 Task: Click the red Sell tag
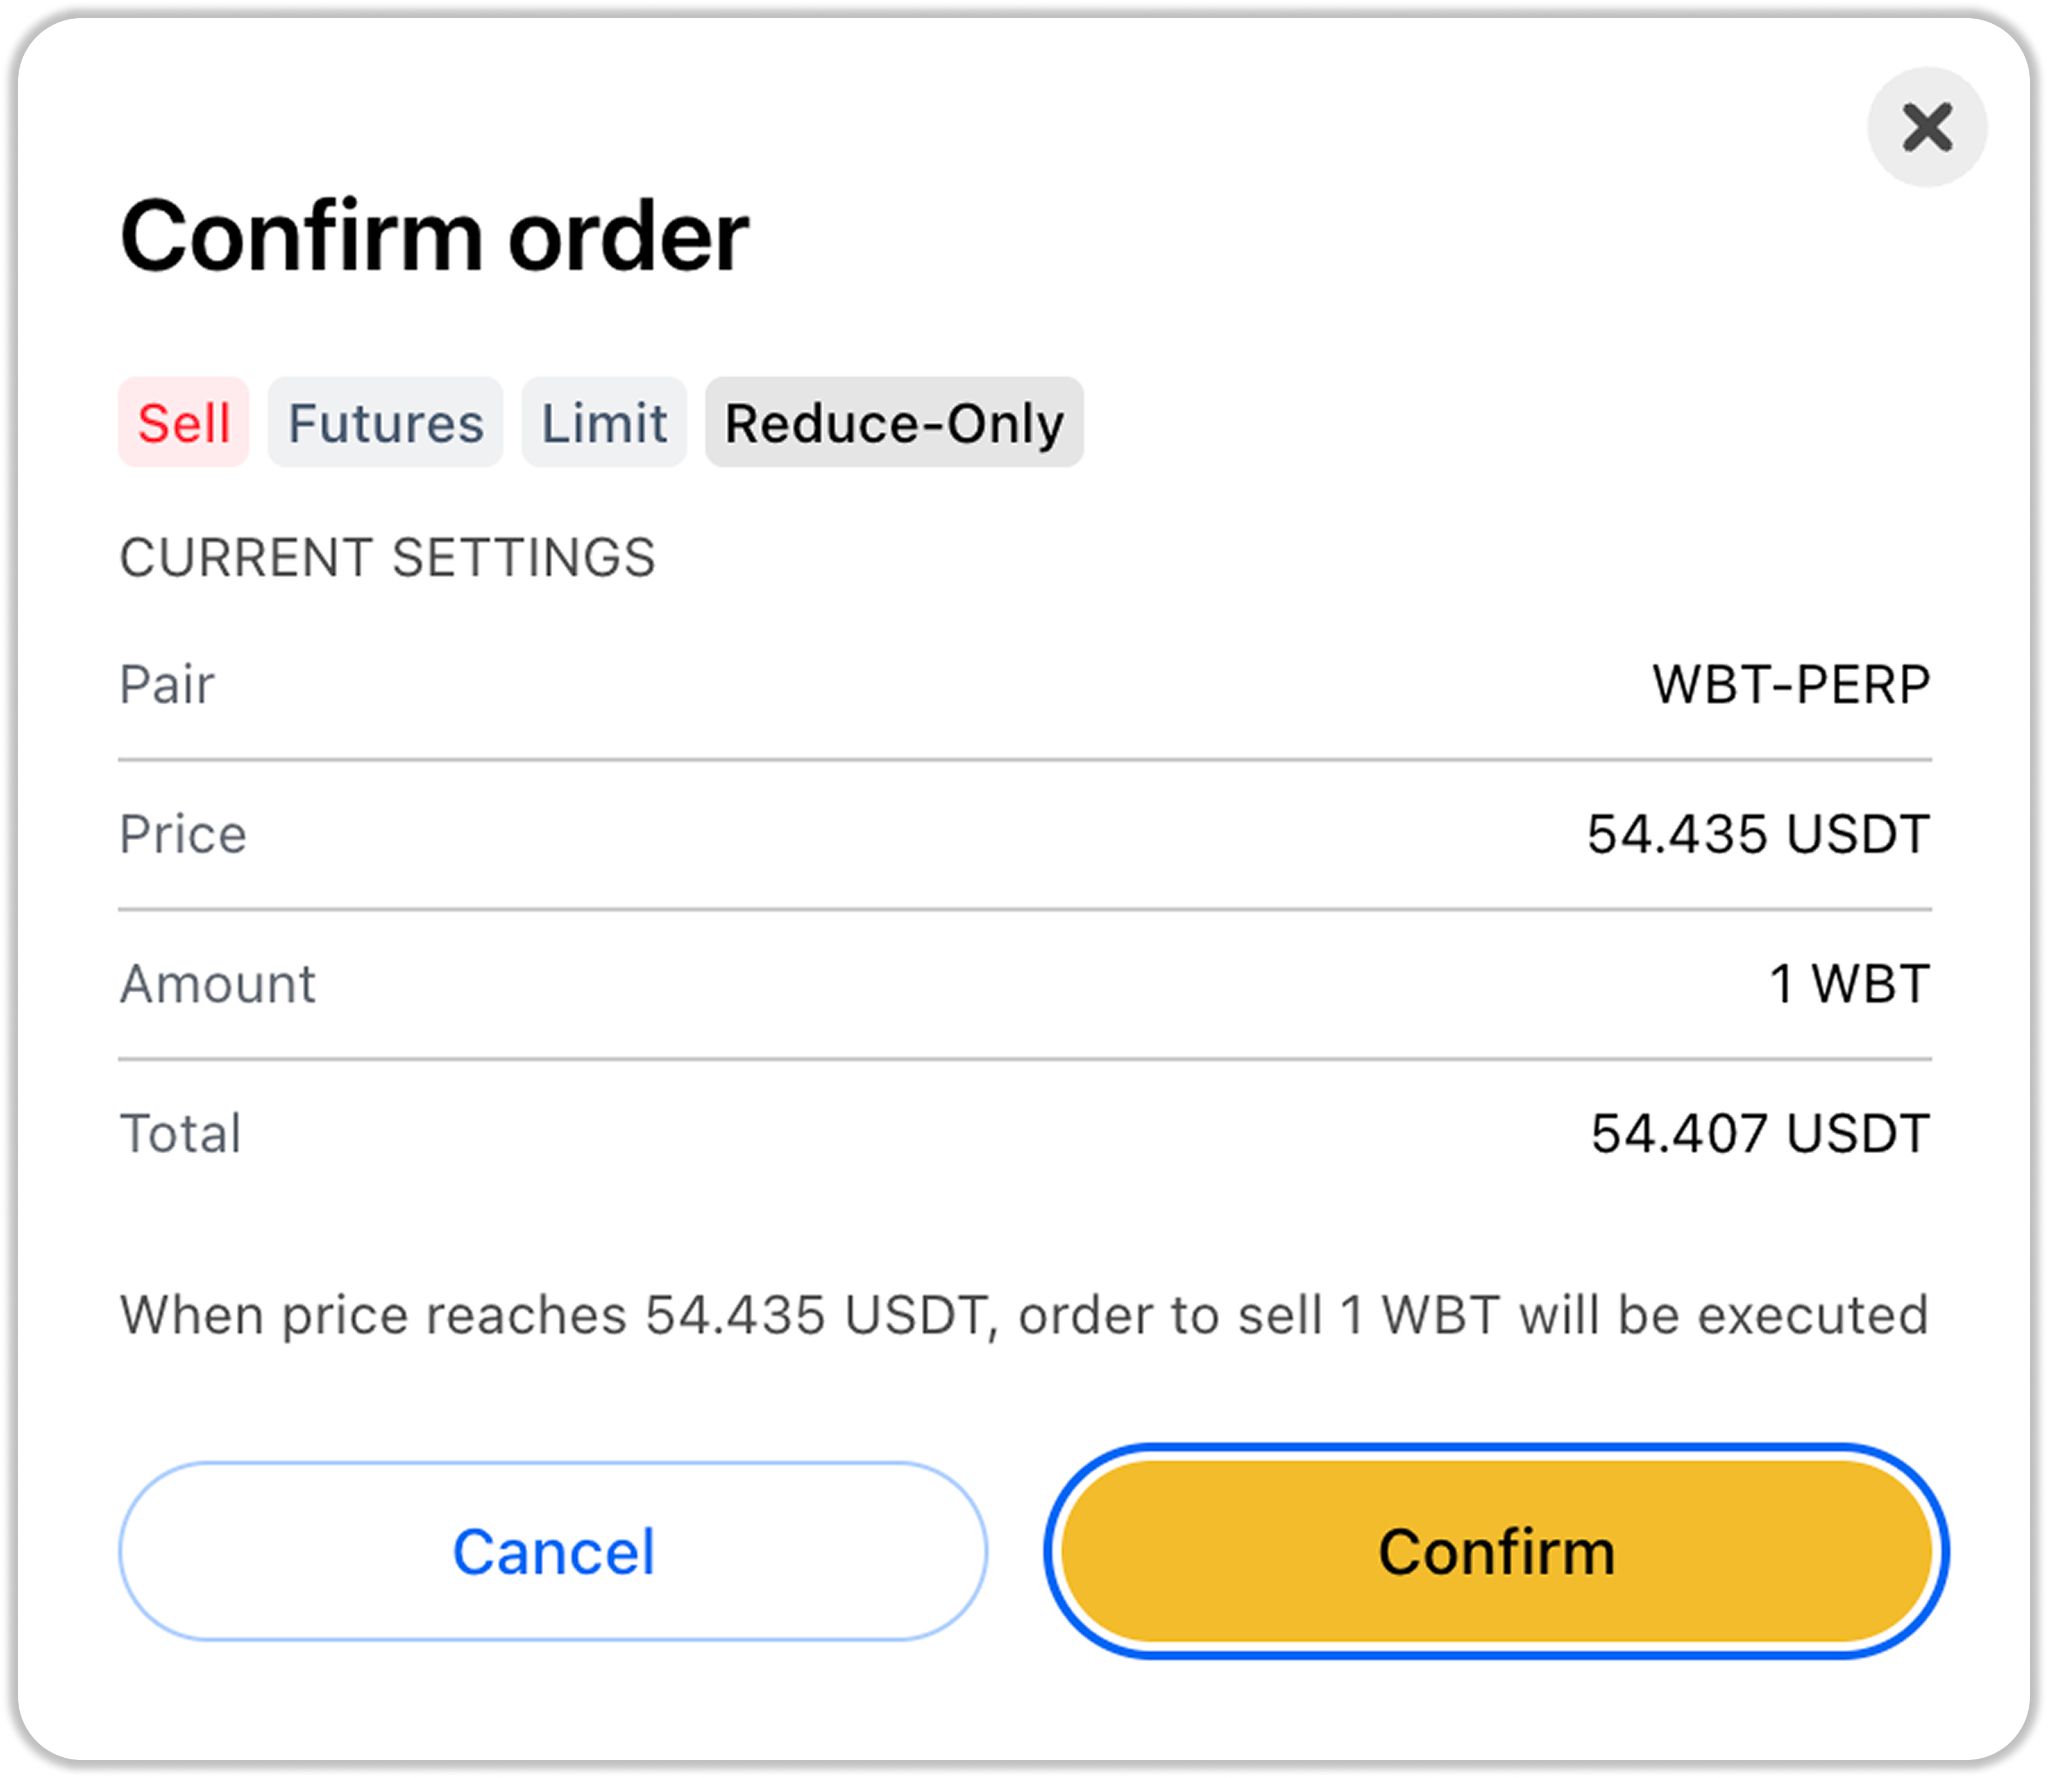click(184, 422)
